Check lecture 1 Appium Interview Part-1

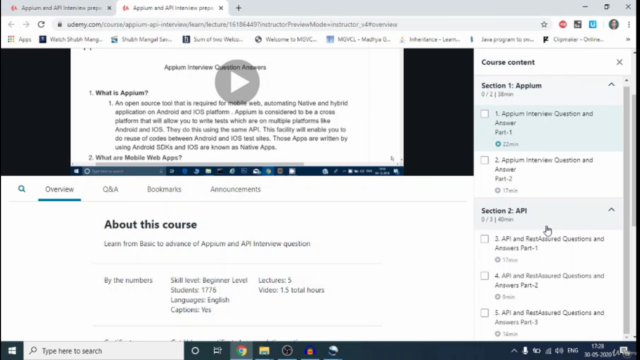pyautogui.click(x=484, y=114)
